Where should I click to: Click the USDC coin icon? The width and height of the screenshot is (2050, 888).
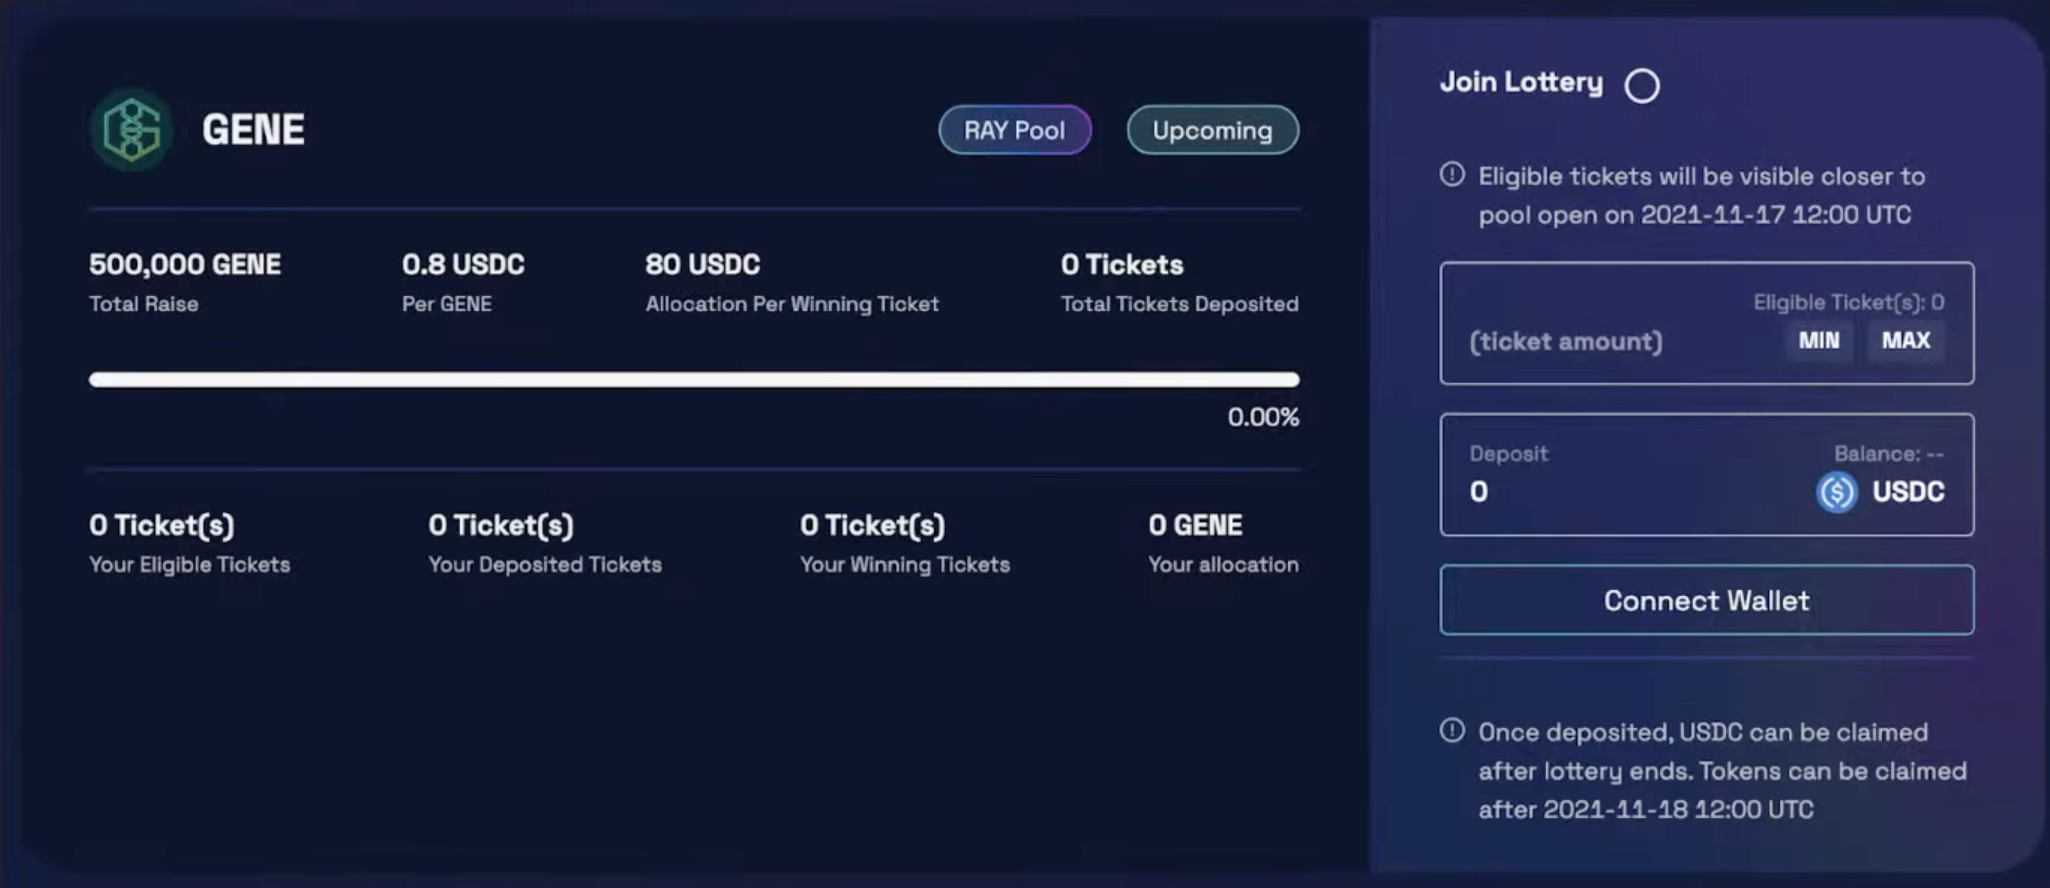coord(1836,492)
